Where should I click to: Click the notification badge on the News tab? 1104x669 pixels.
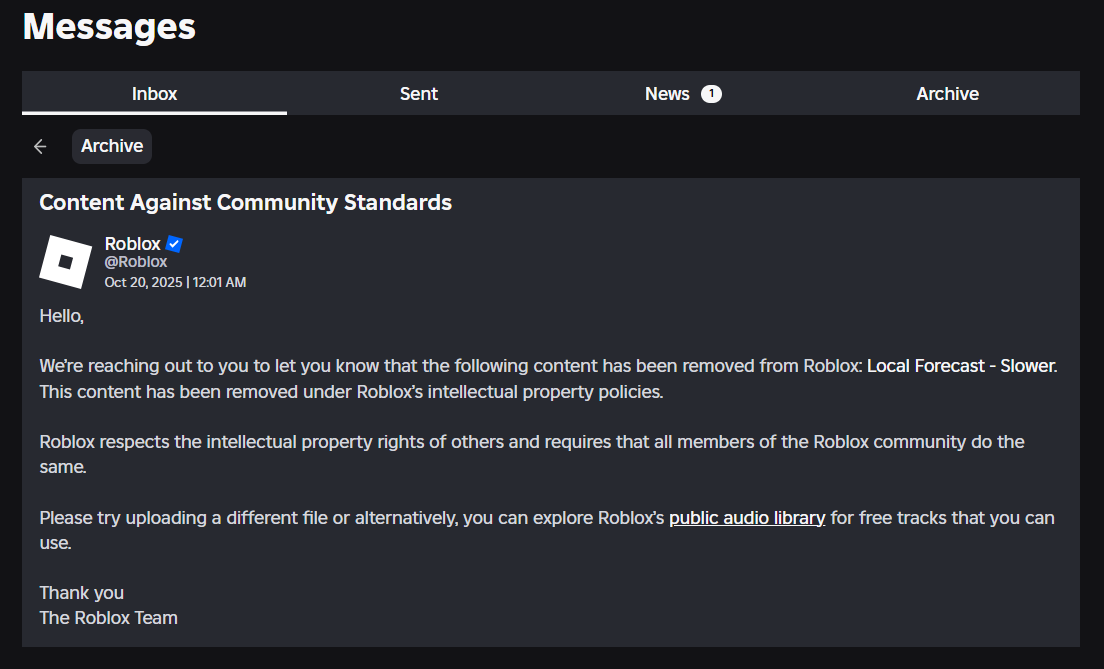click(x=711, y=93)
